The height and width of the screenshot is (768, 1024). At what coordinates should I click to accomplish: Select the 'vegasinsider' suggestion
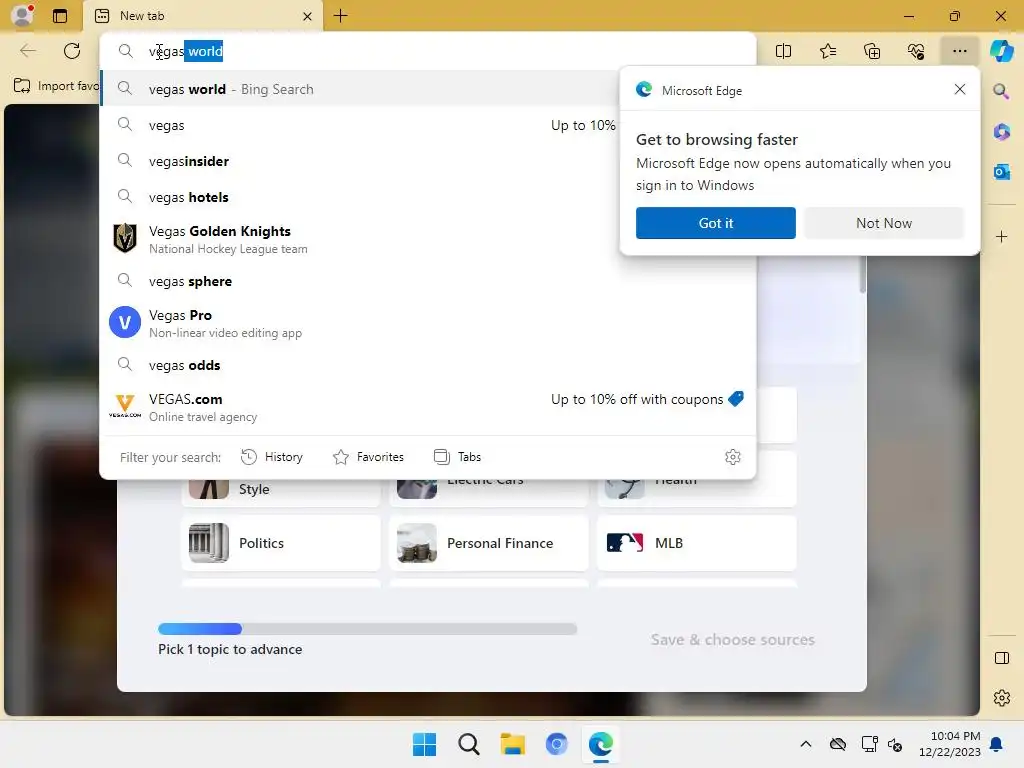coord(359,161)
